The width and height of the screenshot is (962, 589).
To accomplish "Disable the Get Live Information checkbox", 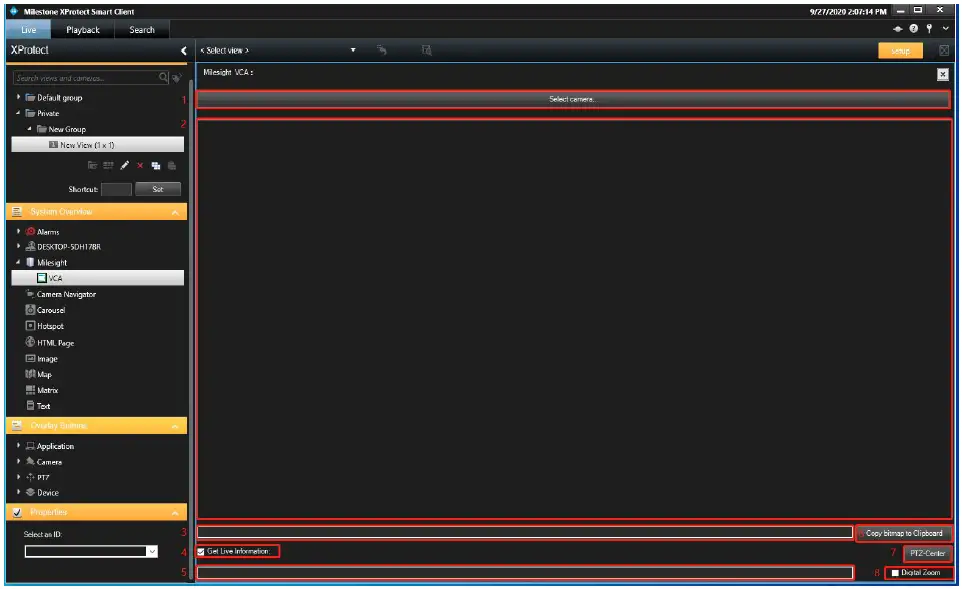I will tap(200, 550).
